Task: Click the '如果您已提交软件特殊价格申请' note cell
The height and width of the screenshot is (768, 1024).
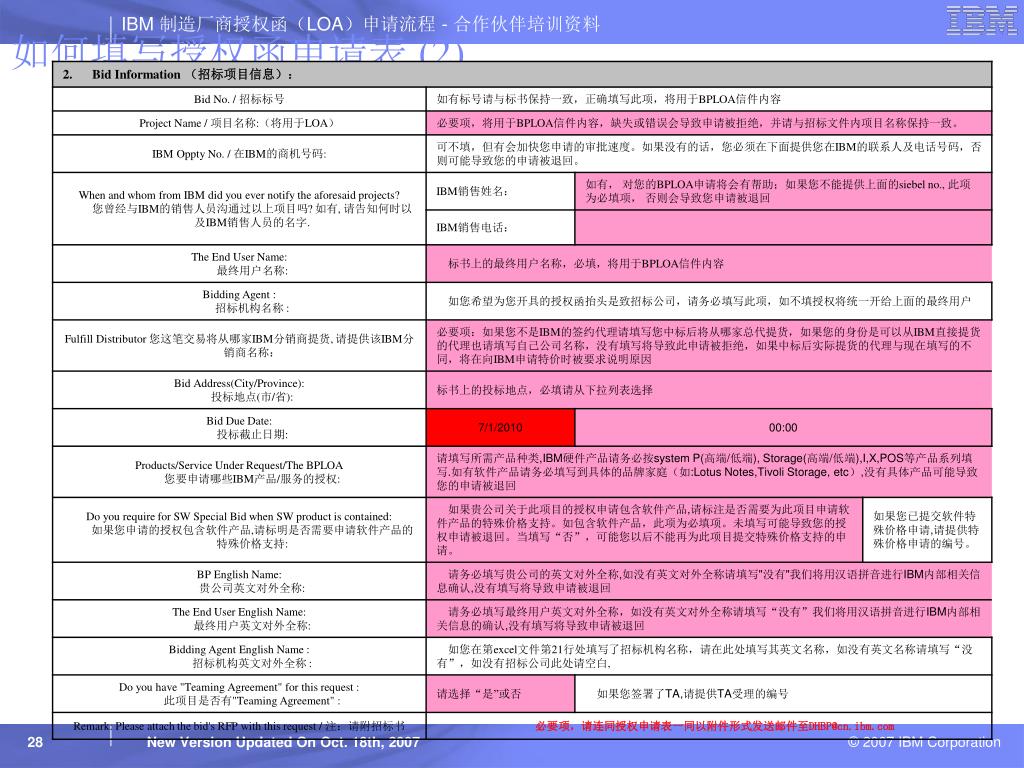Action: [927, 530]
